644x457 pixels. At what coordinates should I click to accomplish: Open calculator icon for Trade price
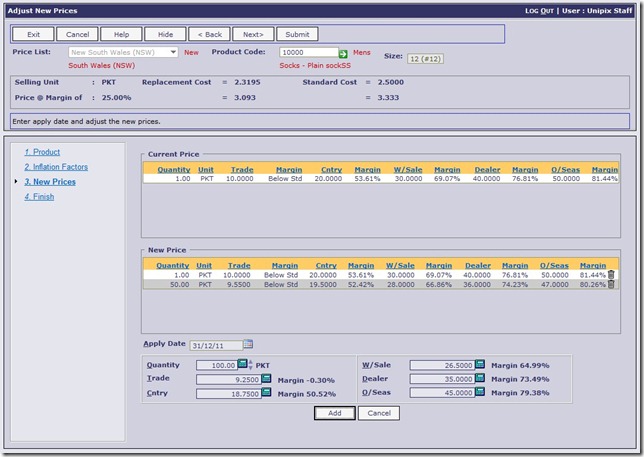click(x=266, y=380)
